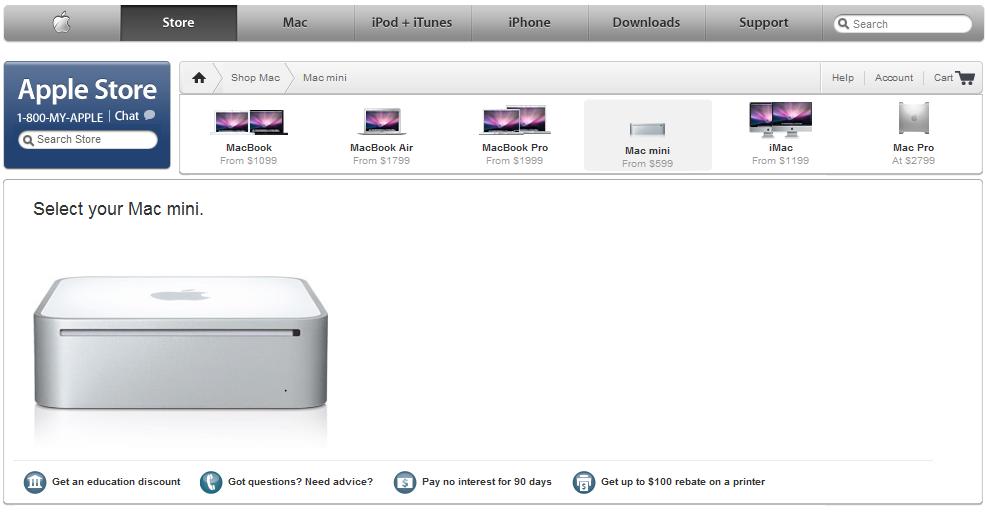Open the Help link
This screenshot has height=512, width=987.
point(843,77)
